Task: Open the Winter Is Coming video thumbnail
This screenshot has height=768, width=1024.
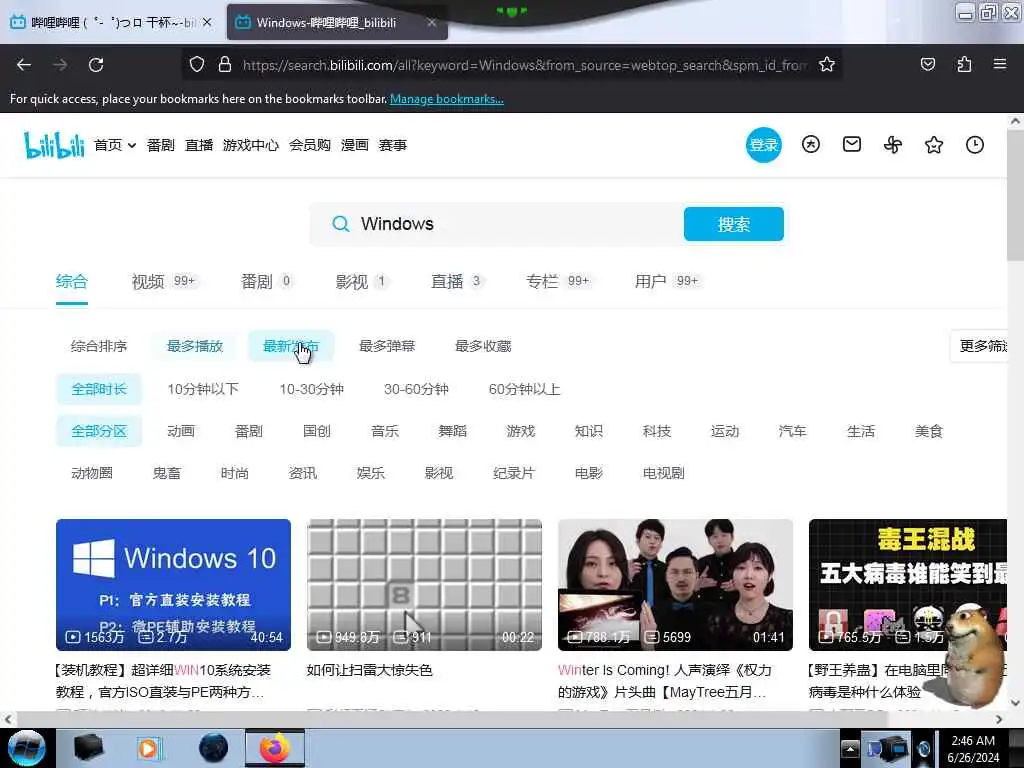Action: click(x=675, y=584)
